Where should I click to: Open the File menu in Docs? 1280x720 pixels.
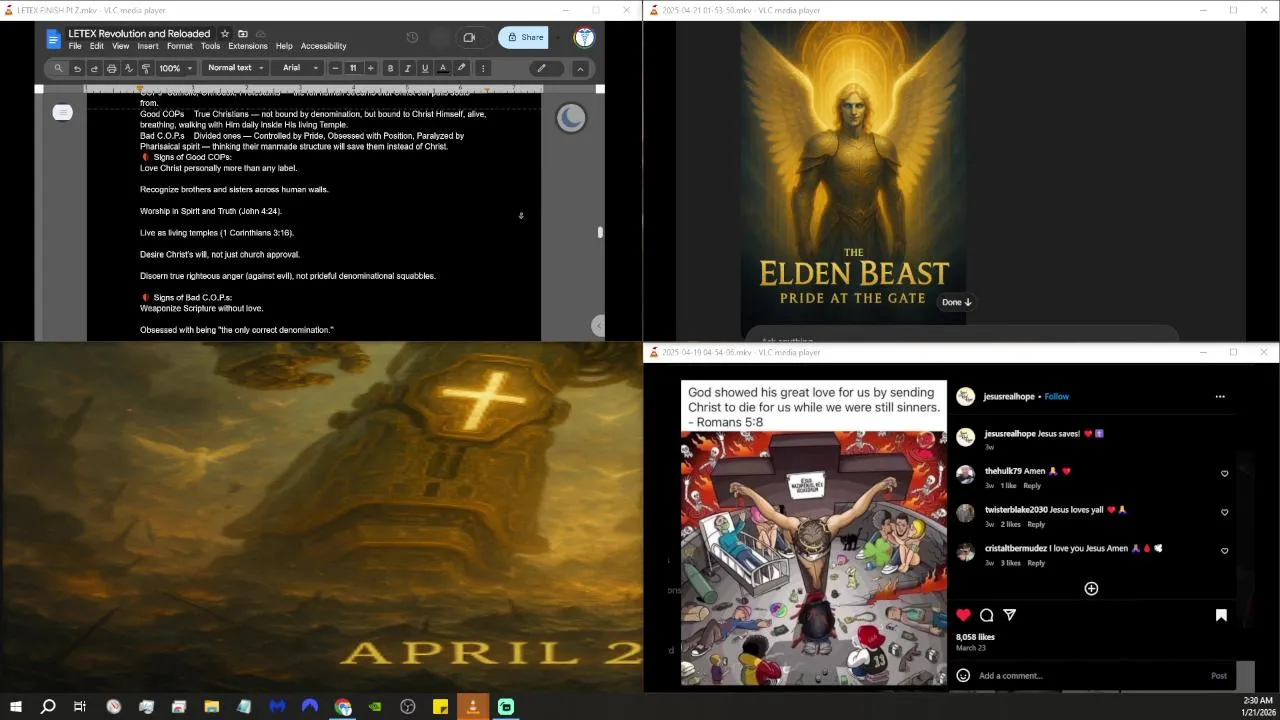(75, 46)
